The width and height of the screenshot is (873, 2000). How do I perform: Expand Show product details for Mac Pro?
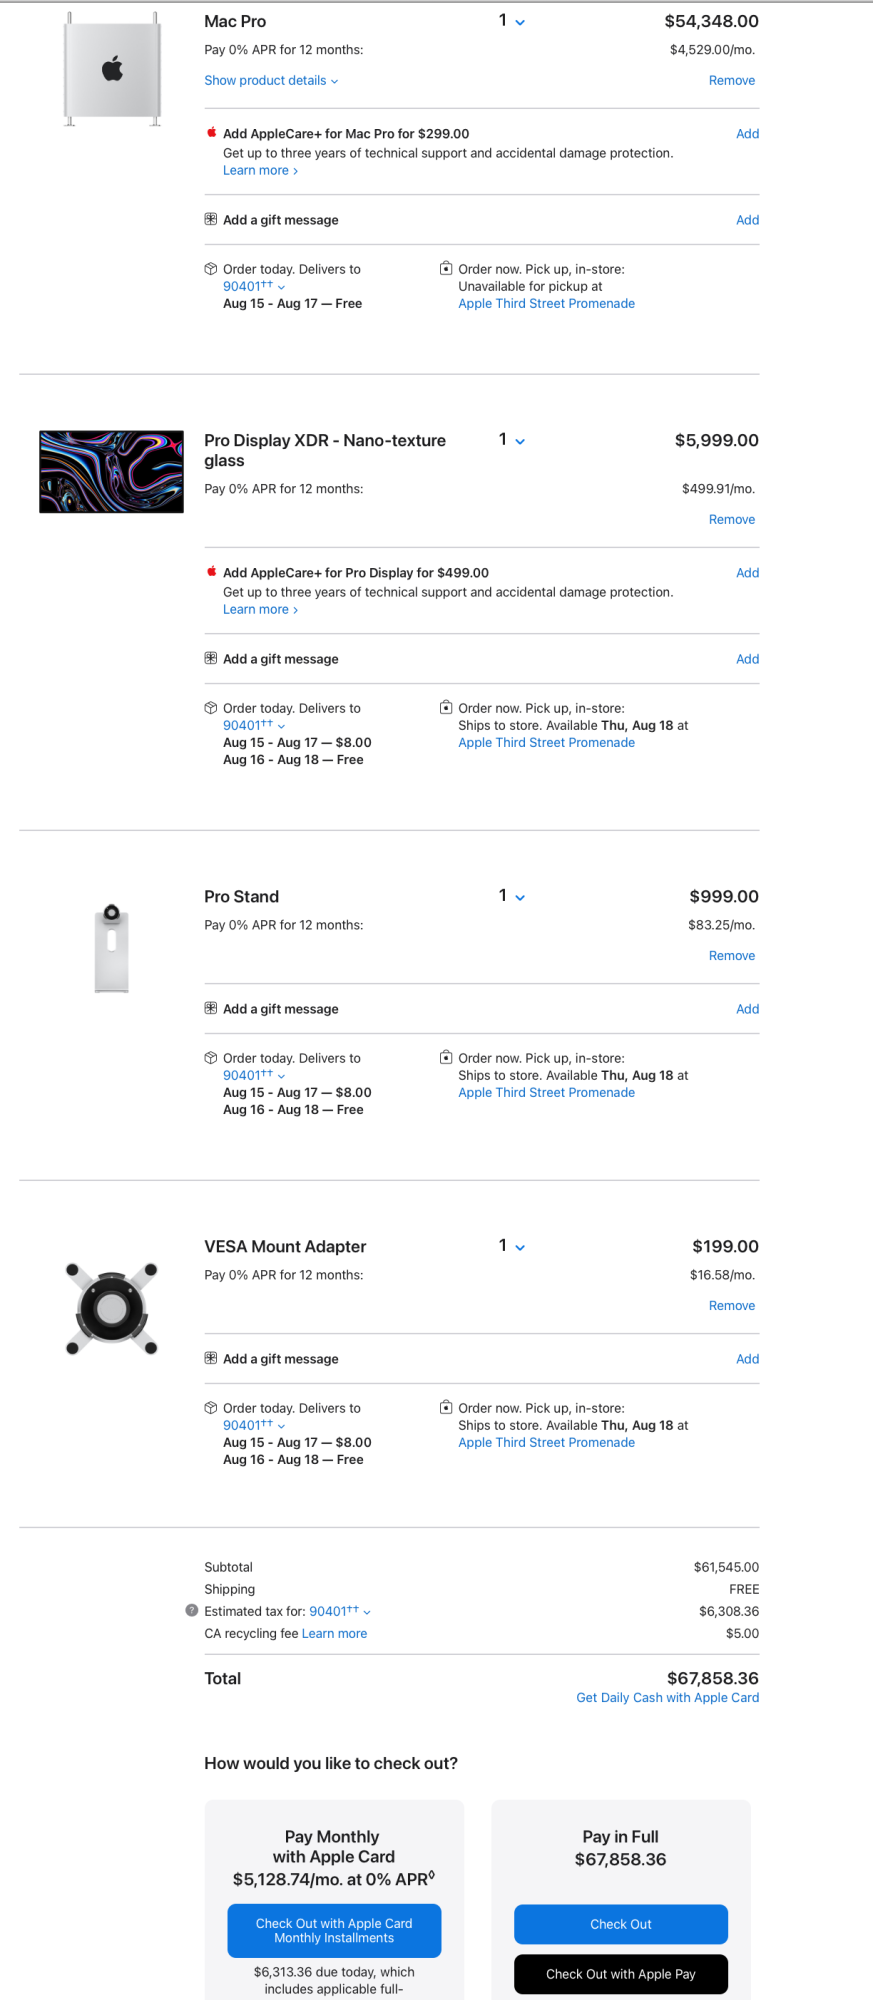(271, 81)
